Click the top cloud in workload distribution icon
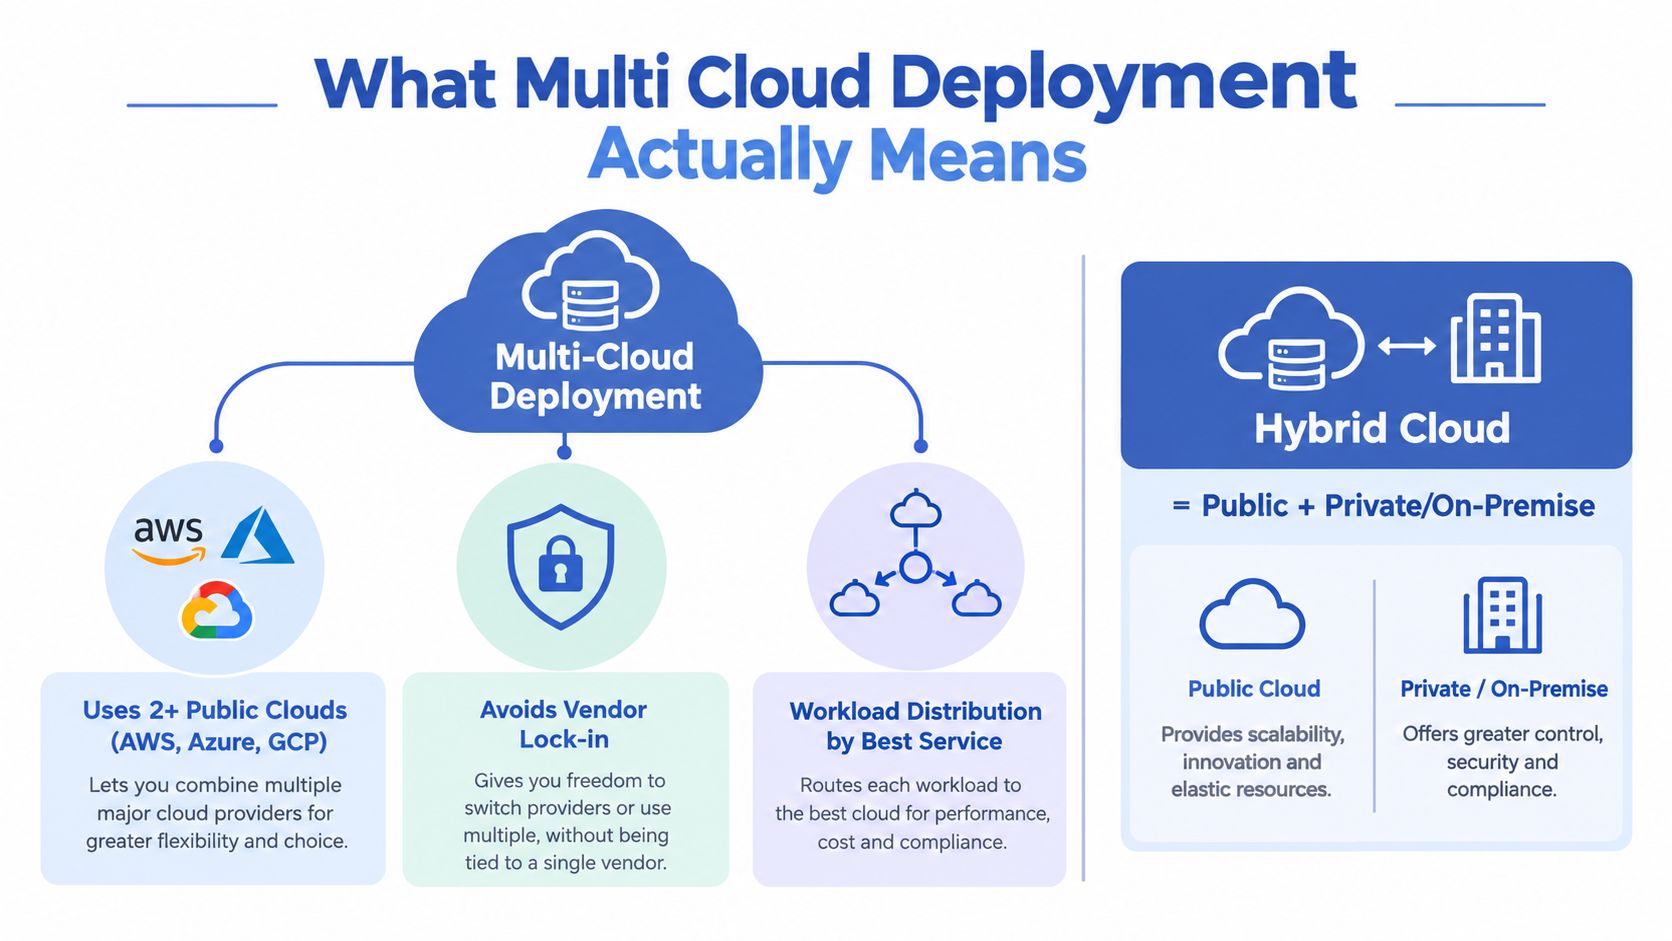This screenshot has width=1672, height=941. tap(915, 510)
